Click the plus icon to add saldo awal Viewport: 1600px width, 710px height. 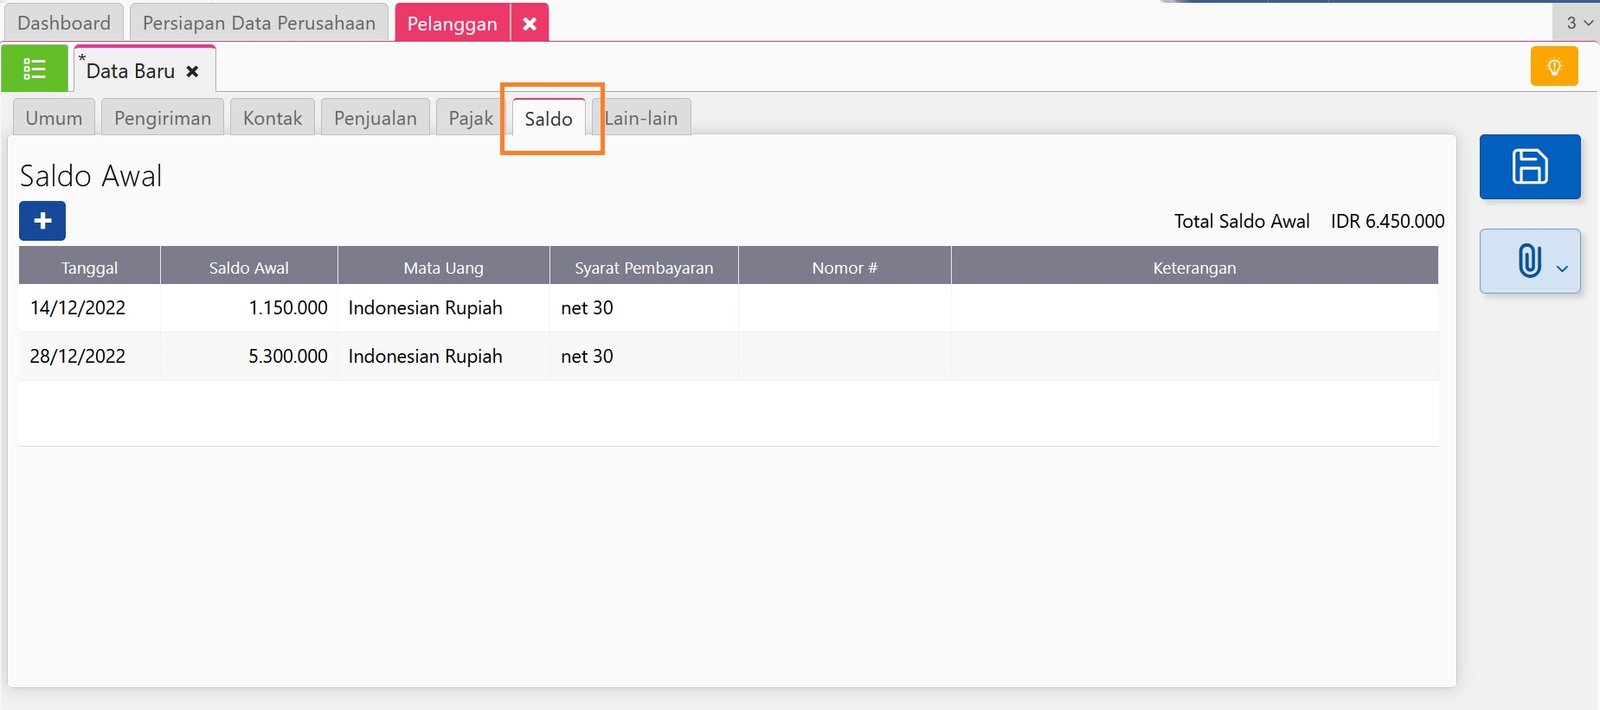(x=42, y=221)
